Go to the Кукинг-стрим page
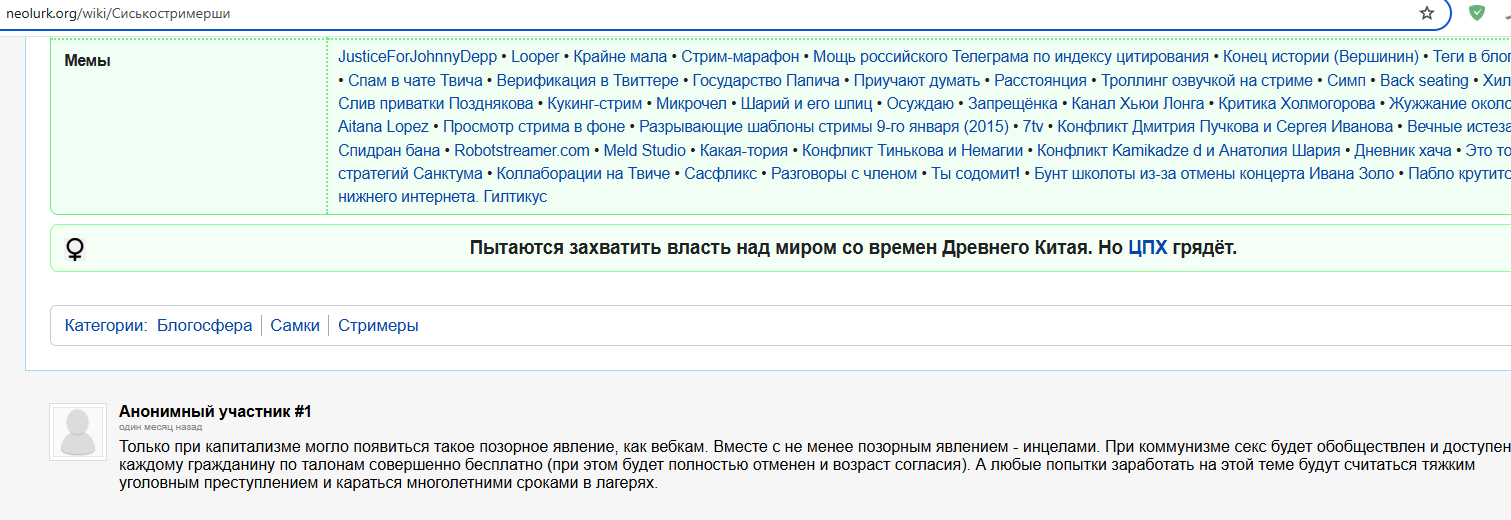Viewport: 1511px width, 520px height. pyautogui.click(x=595, y=105)
